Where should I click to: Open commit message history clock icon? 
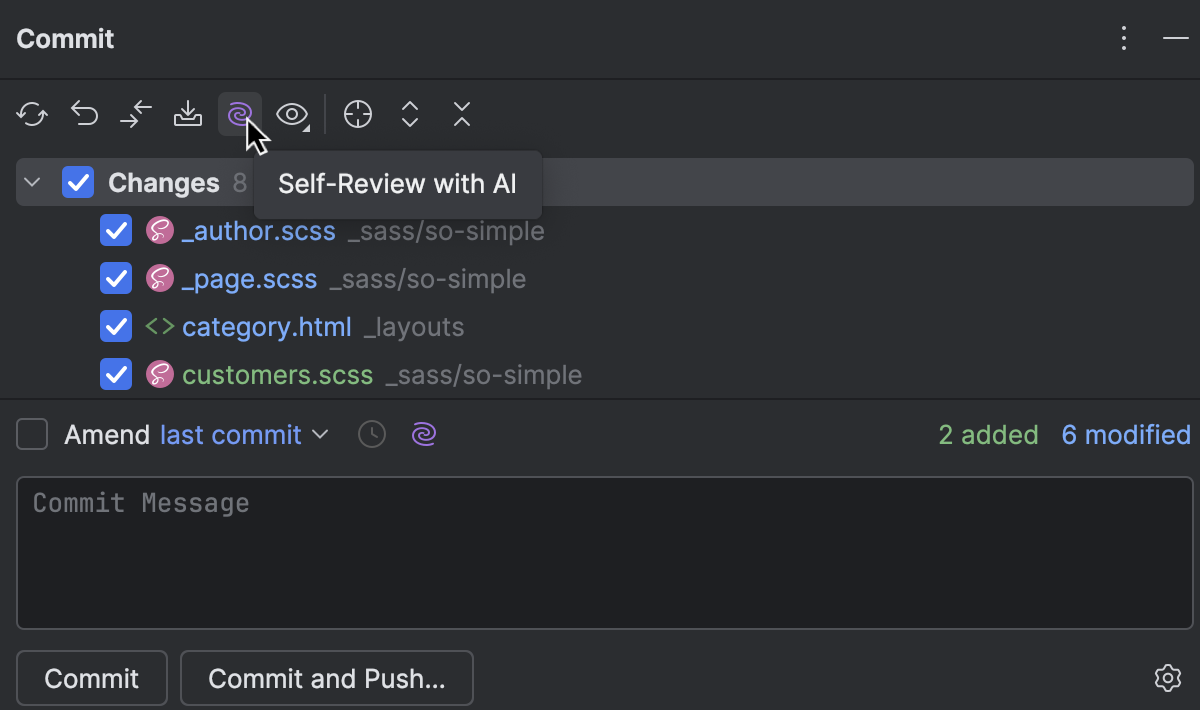(x=372, y=435)
